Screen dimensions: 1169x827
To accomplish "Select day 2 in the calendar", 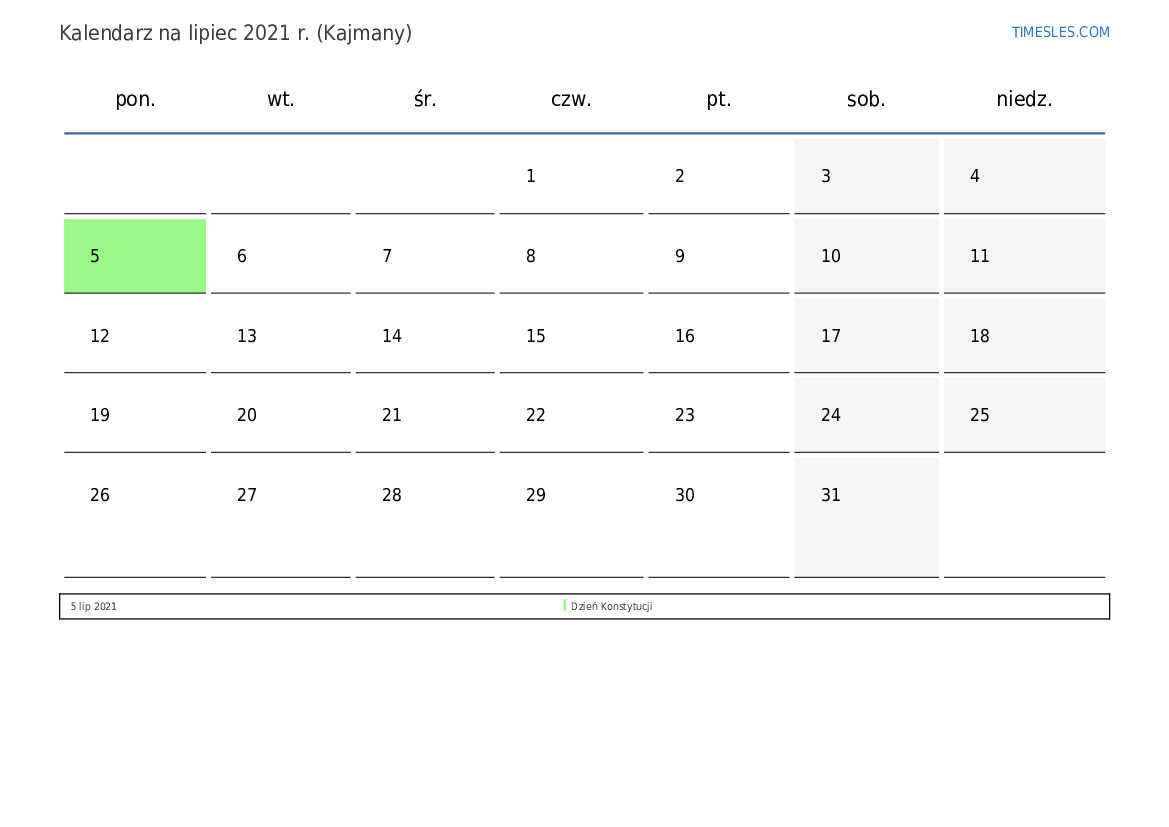I will [719, 176].
